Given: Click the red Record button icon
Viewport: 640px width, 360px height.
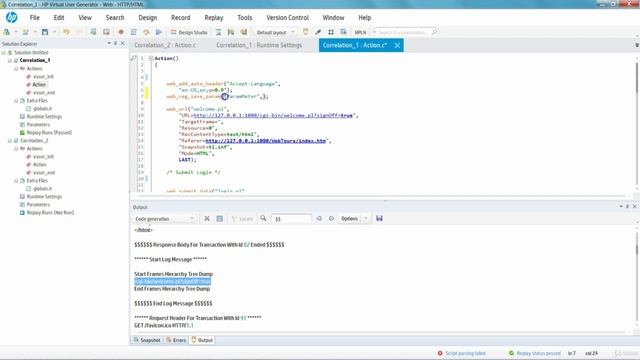Looking at the screenshot, I should pos(121,32).
